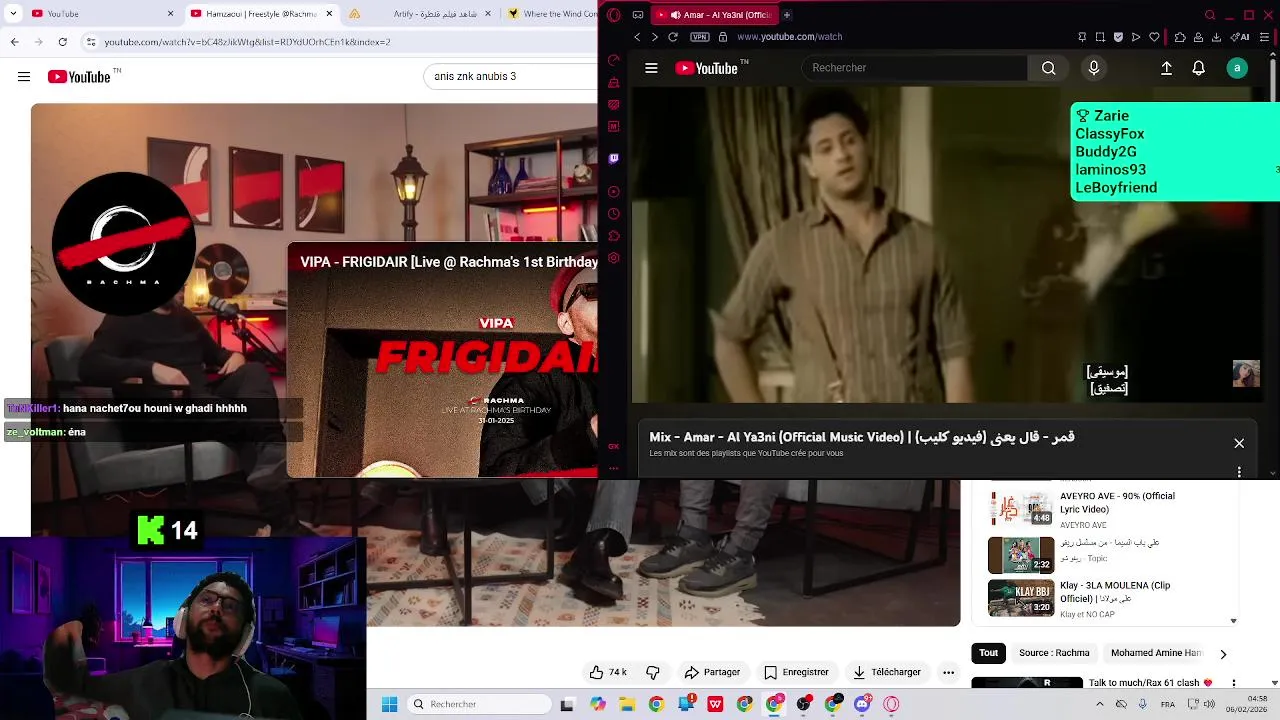This screenshot has width=1280, height=720.
Task: Click the magnifier search button in YouTube Opera window
Action: pos(1048,68)
